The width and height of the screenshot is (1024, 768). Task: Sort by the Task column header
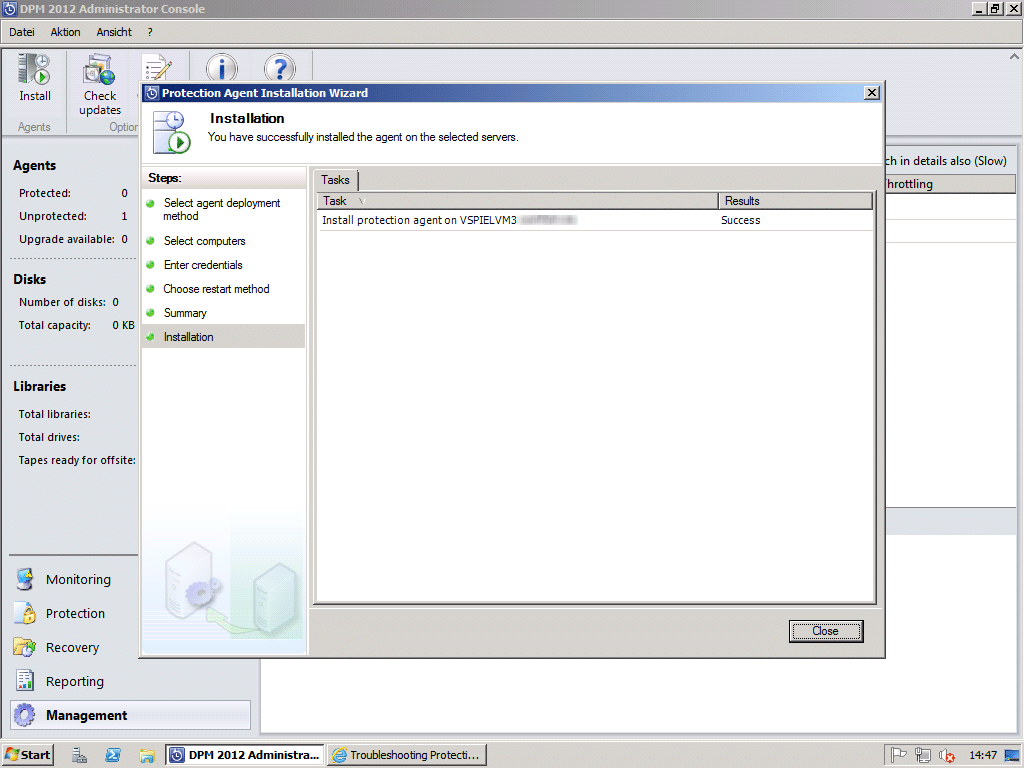[517, 201]
